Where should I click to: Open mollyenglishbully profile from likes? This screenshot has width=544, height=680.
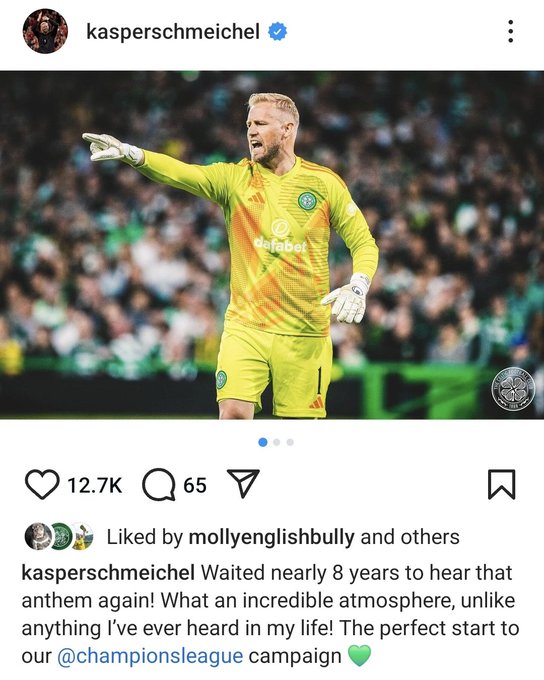[272, 537]
